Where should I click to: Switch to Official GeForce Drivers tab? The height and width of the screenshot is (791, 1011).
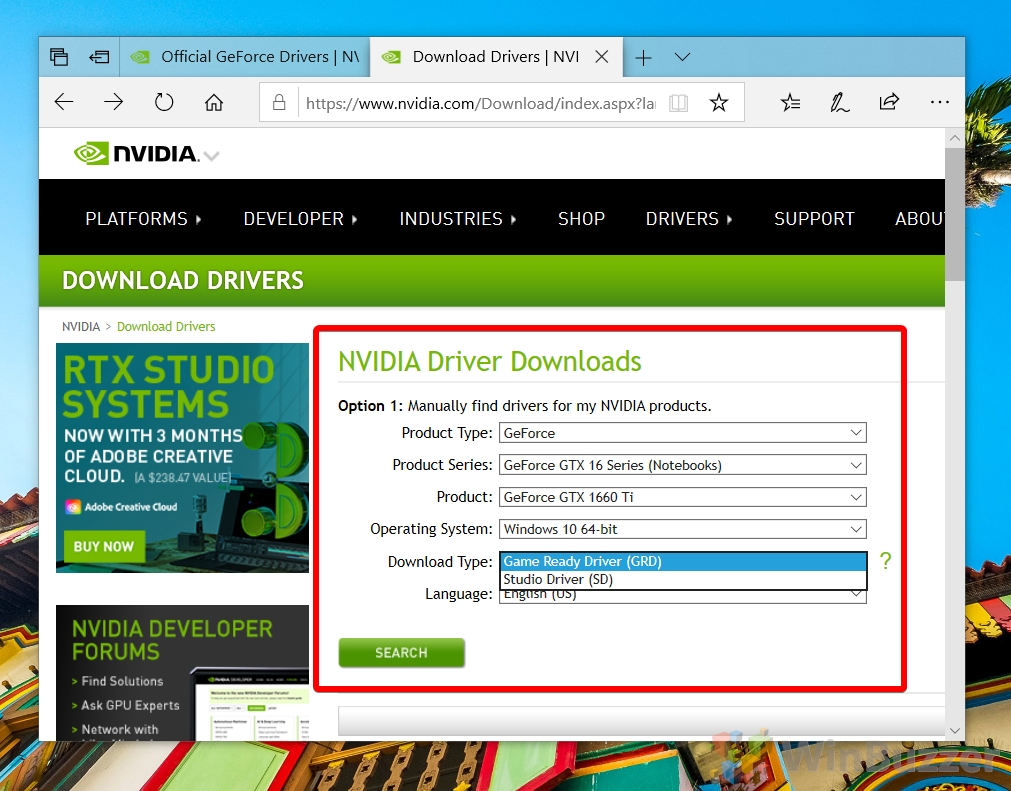(245, 57)
